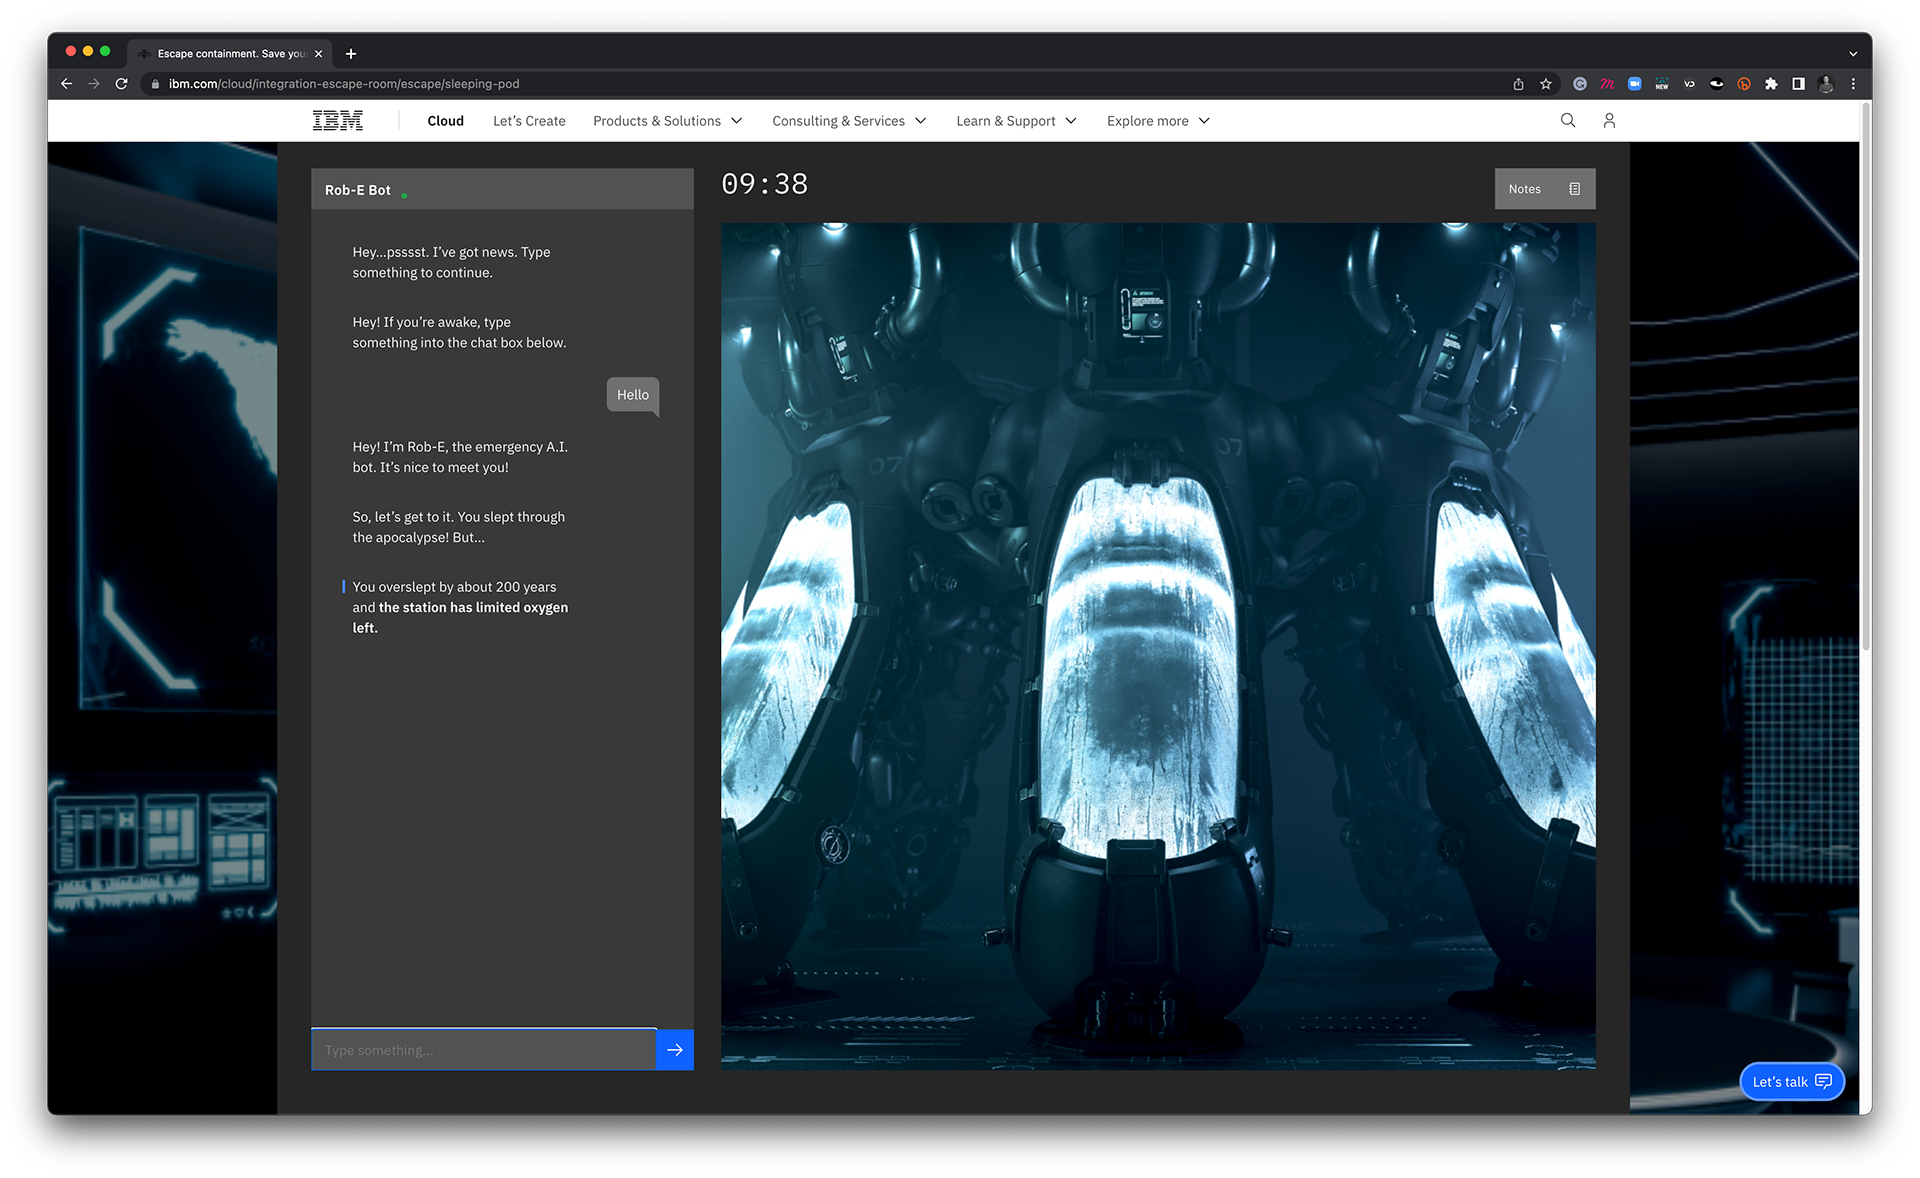The height and width of the screenshot is (1178, 1920).
Task: Select the Cloud menu item
Action: pyautogui.click(x=445, y=121)
